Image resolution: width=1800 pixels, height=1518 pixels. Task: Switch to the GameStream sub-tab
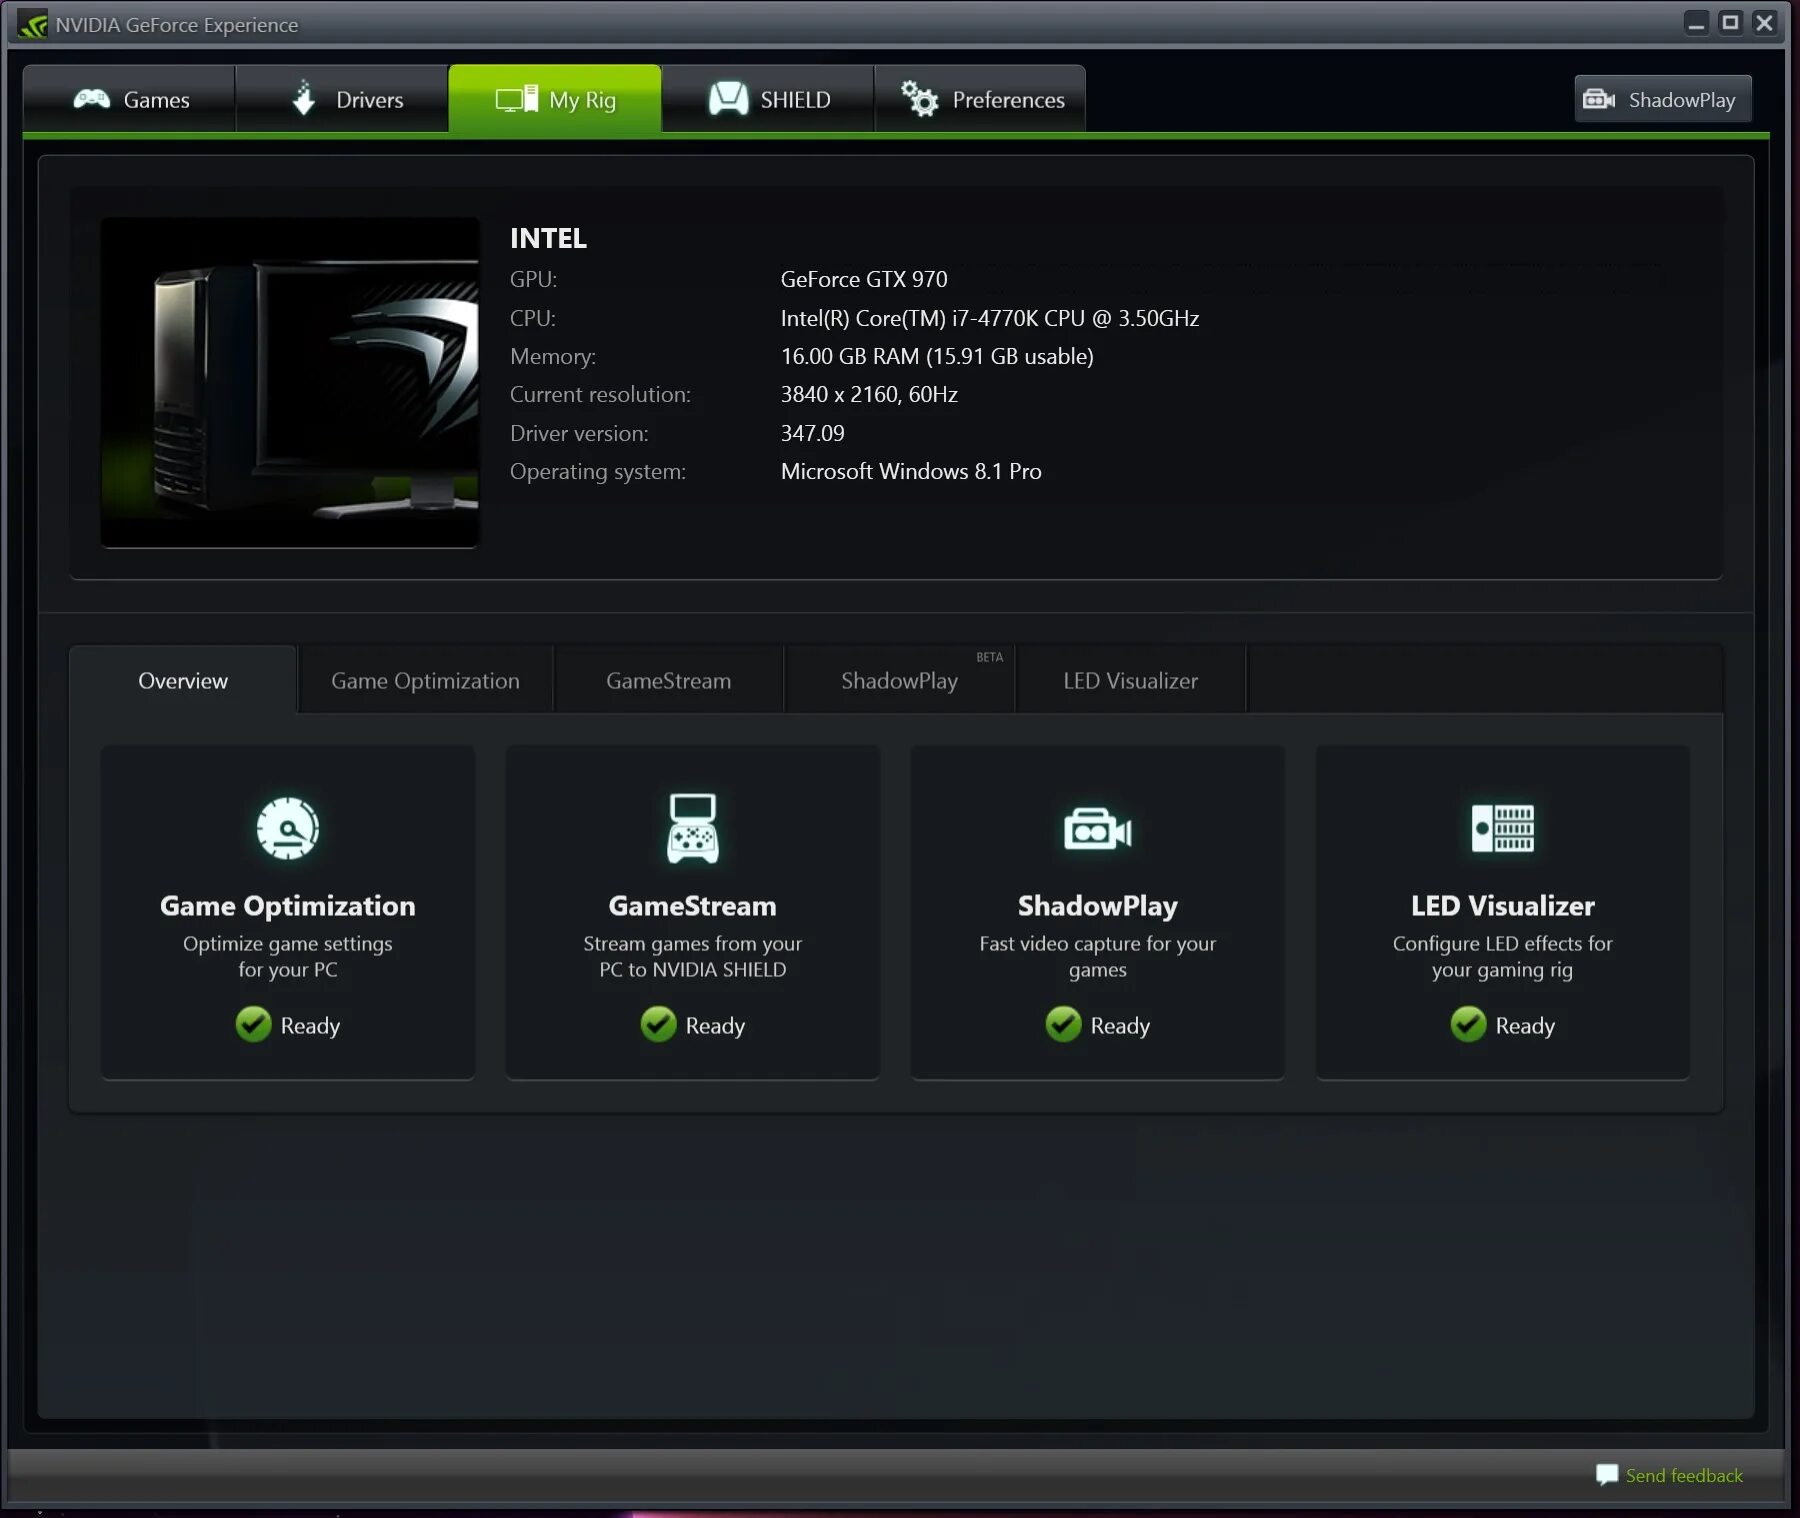tap(668, 680)
